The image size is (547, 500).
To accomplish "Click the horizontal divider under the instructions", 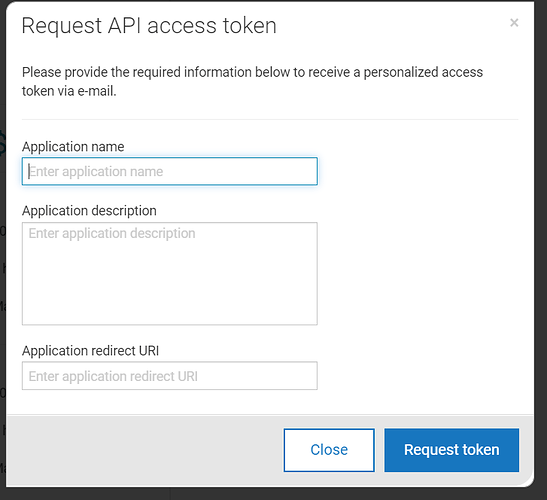I will pos(270,119).
